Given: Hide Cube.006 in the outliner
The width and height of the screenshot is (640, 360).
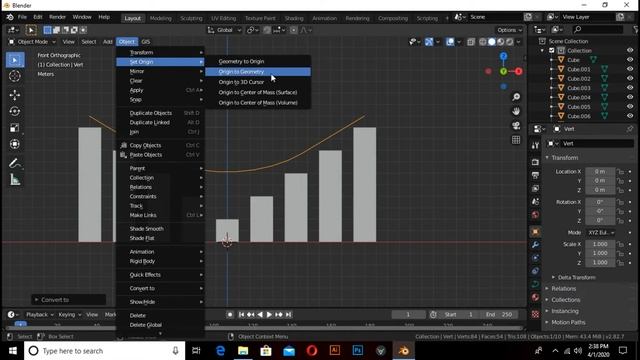Looking at the screenshot, I should (x=630, y=116).
